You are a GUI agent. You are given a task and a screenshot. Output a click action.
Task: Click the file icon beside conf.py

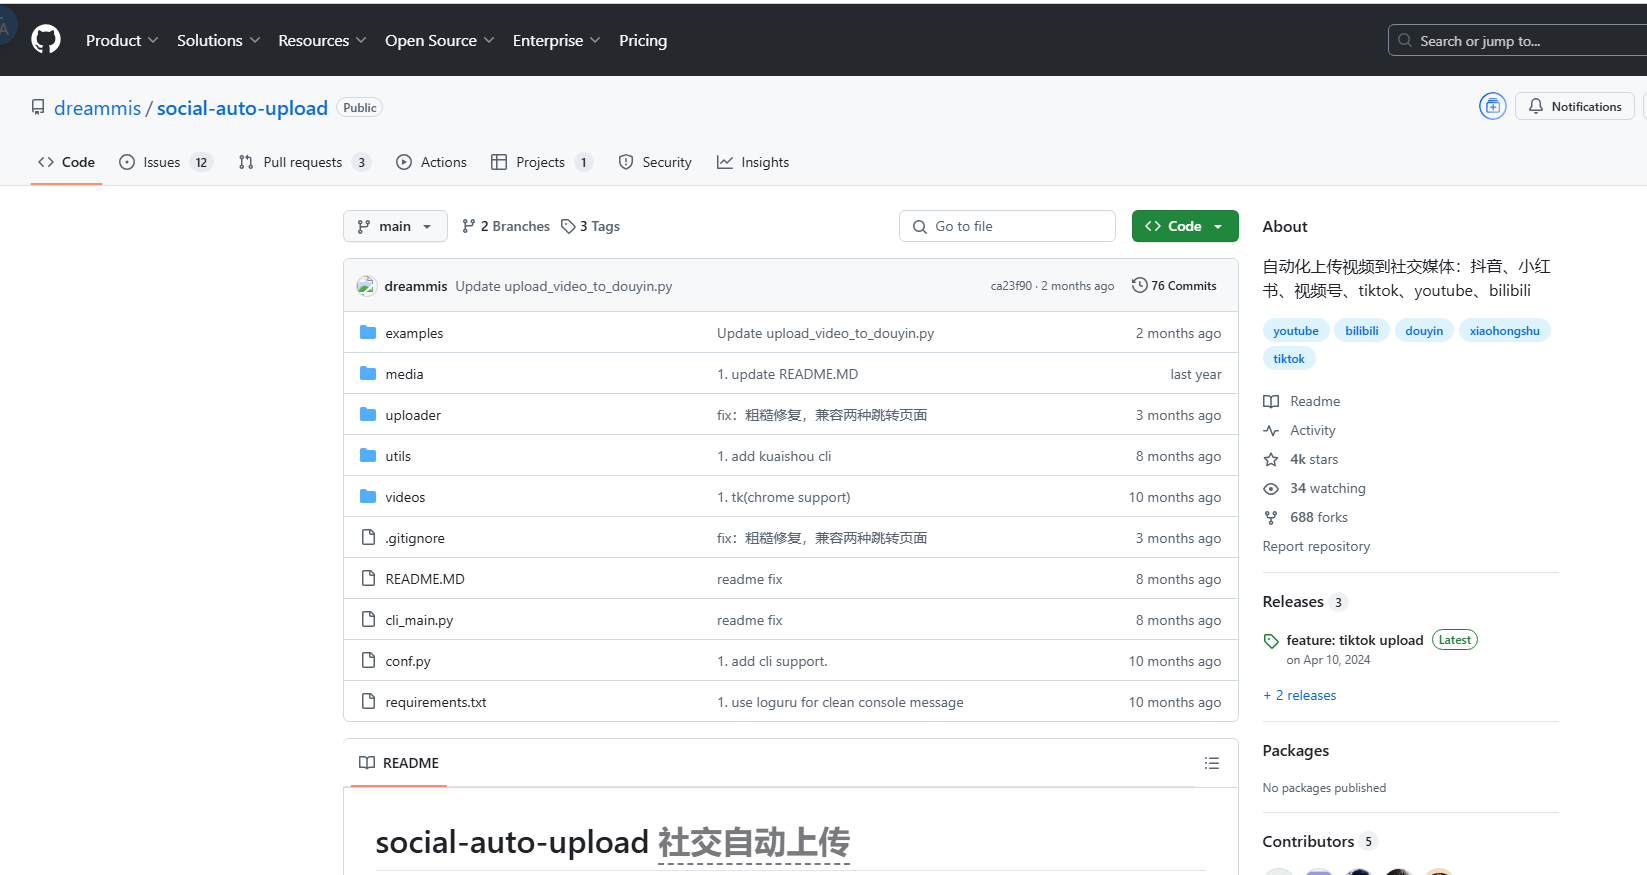pyautogui.click(x=368, y=660)
